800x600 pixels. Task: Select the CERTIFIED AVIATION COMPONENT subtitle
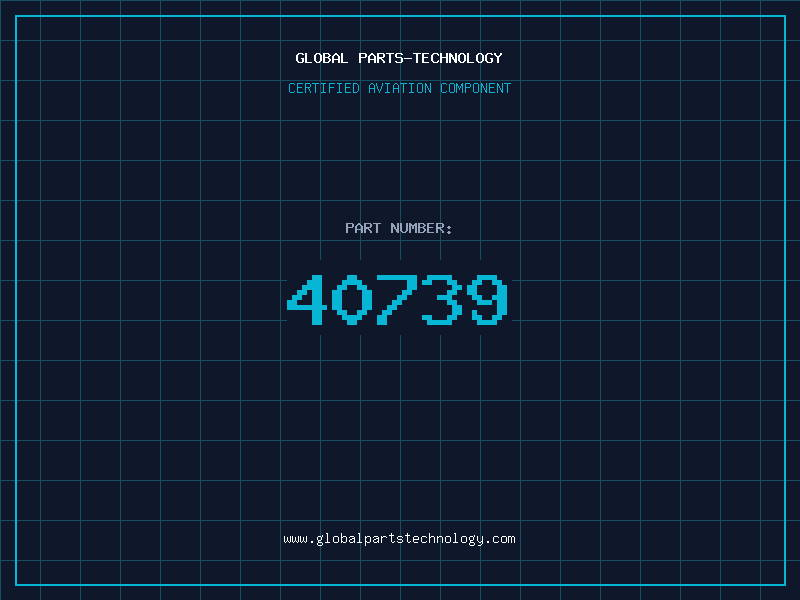click(x=399, y=88)
